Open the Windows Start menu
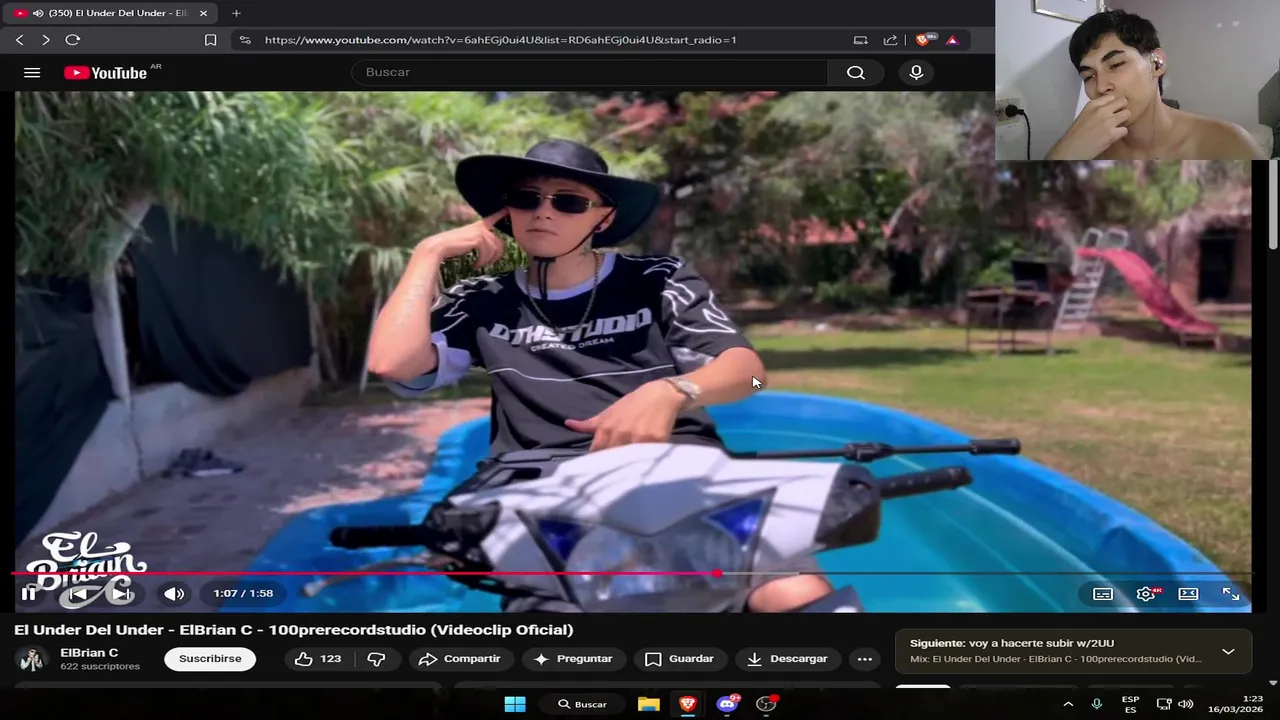Image resolution: width=1280 pixels, height=720 pixels. coord(515,704)
